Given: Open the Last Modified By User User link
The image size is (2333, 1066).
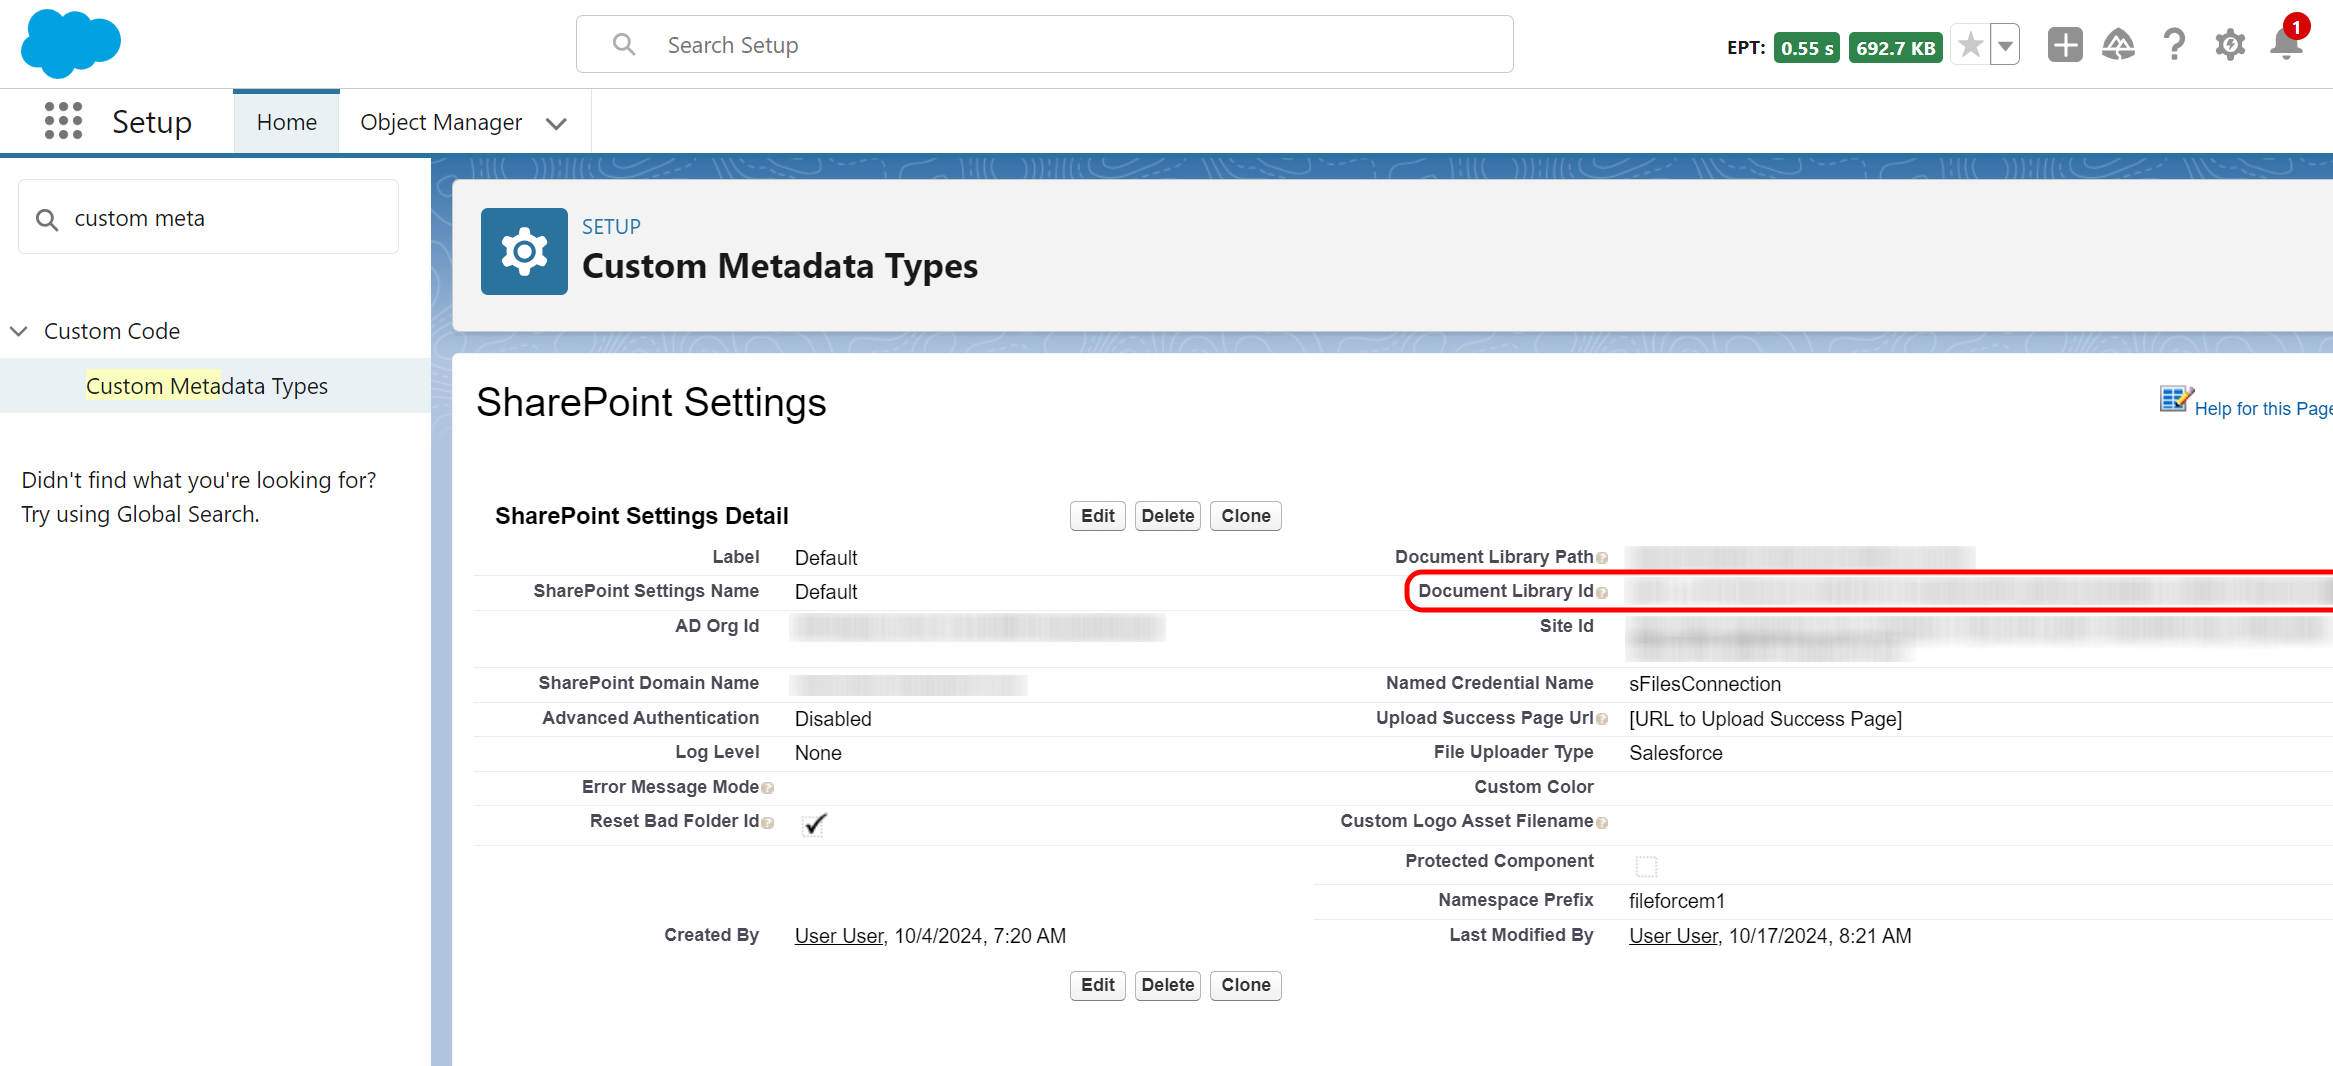Looking at the screenshot, I should 1673,936.
